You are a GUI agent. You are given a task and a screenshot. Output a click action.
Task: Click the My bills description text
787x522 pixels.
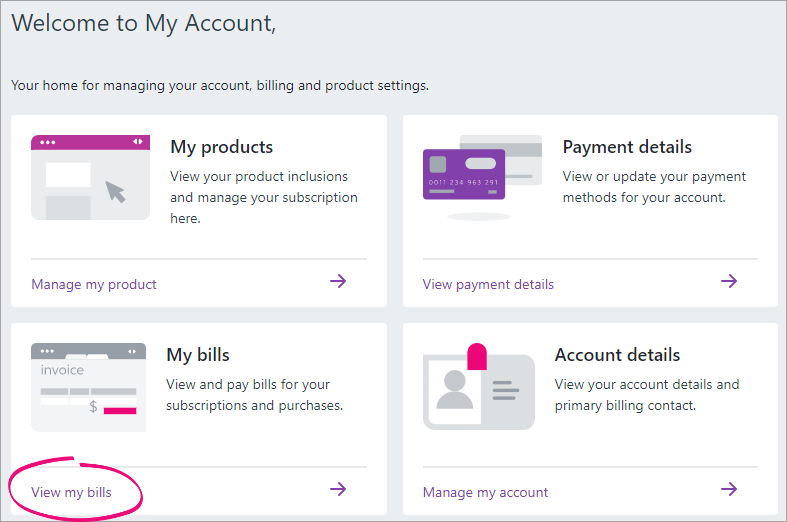tap(254, 395)
